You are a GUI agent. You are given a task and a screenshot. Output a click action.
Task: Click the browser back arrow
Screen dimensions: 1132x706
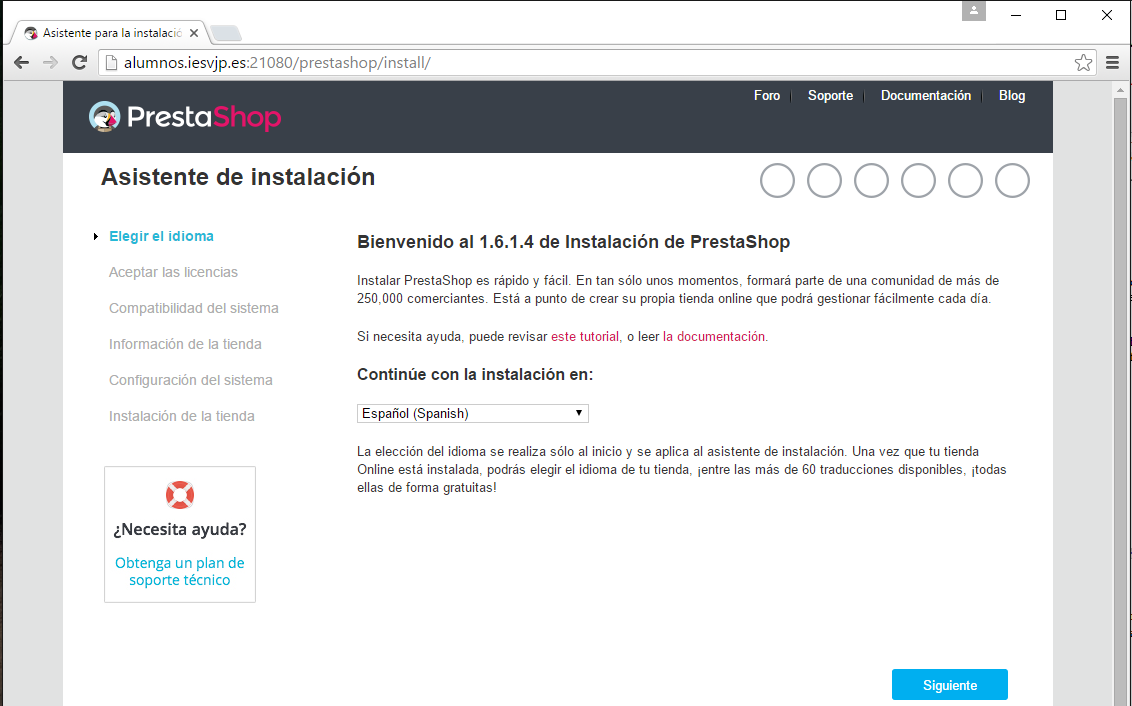click(x=21, y=63)
